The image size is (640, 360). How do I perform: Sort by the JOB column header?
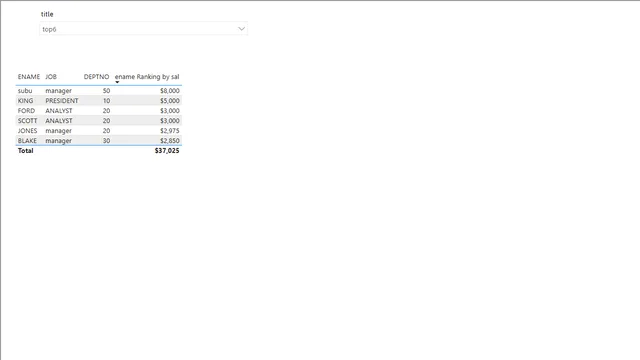(51, 77)
